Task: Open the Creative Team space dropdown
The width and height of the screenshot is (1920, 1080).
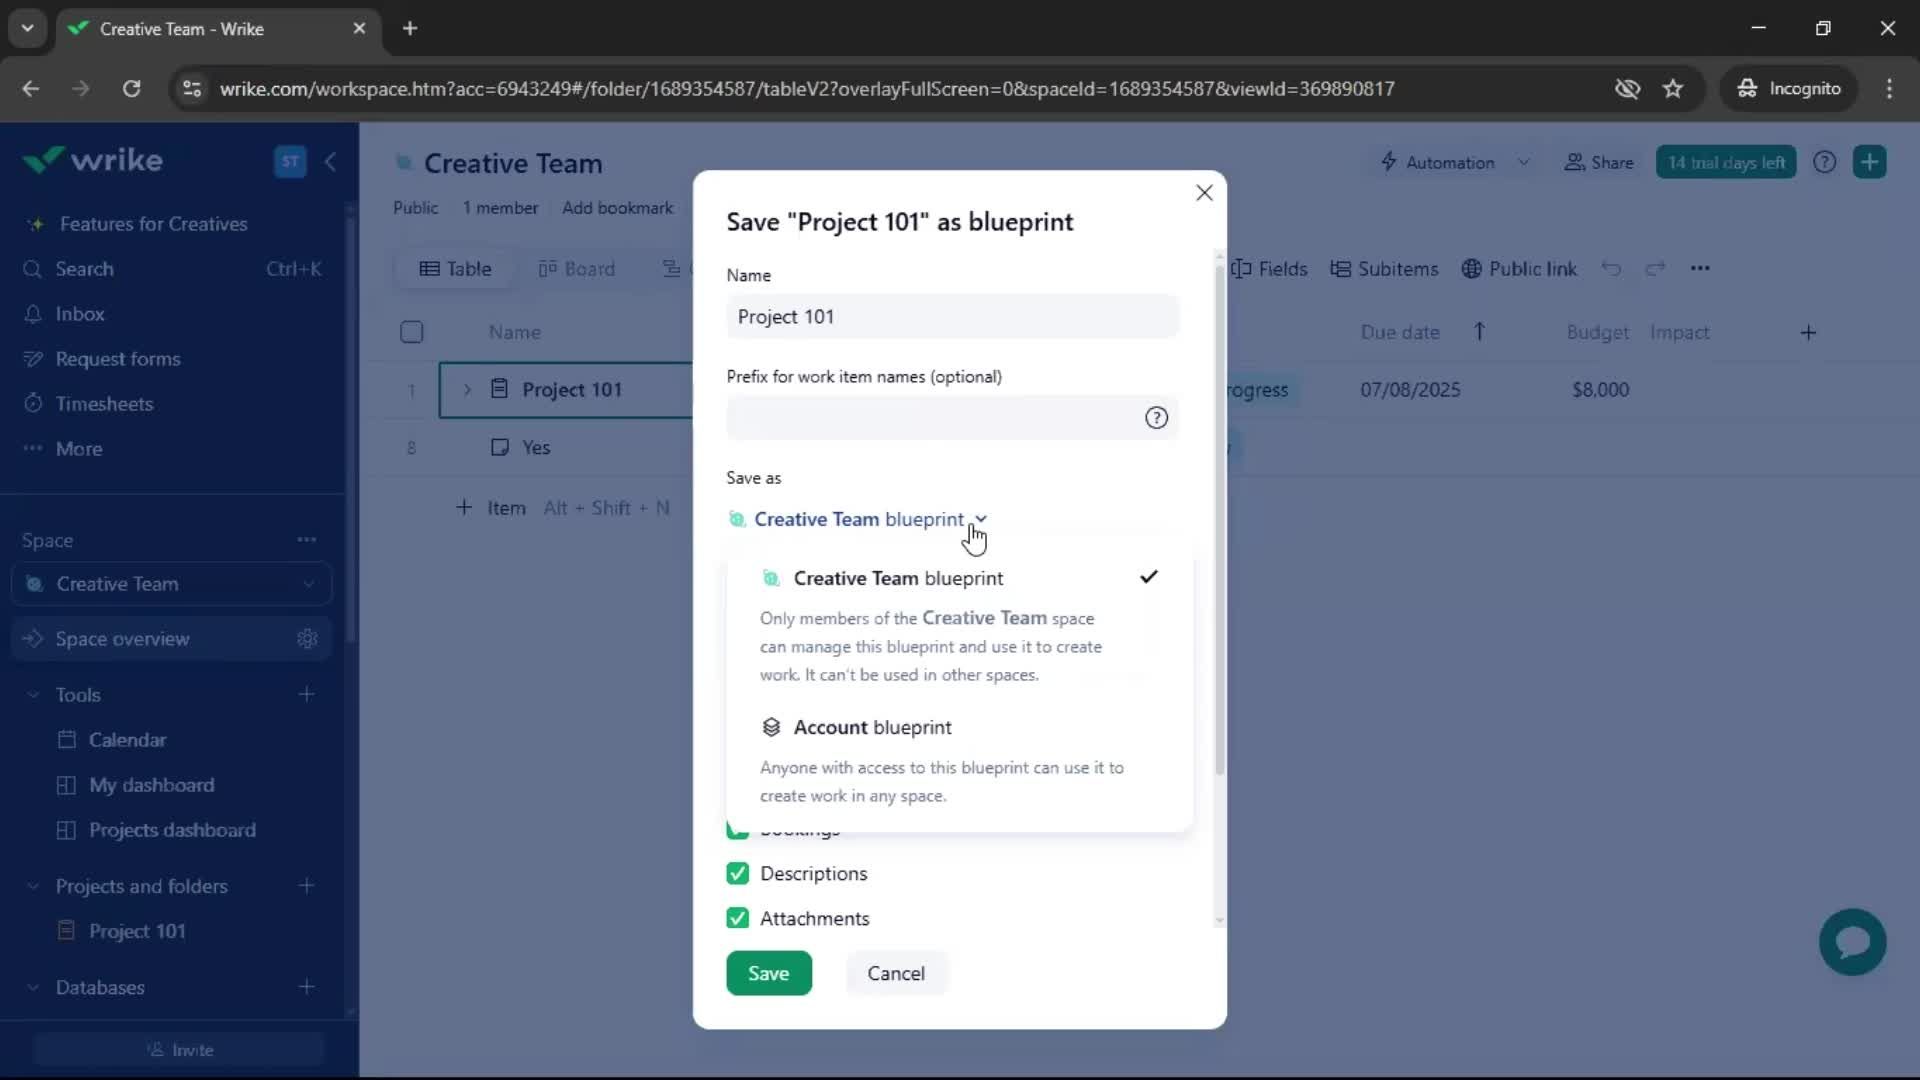Action: click(x=172, y=584)
